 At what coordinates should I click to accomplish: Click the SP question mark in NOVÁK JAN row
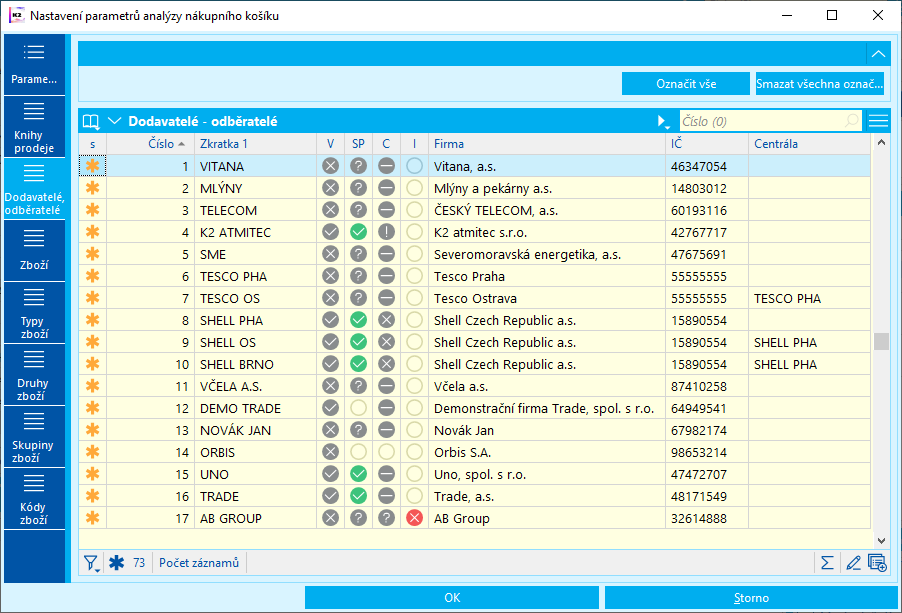coord(358,430)
